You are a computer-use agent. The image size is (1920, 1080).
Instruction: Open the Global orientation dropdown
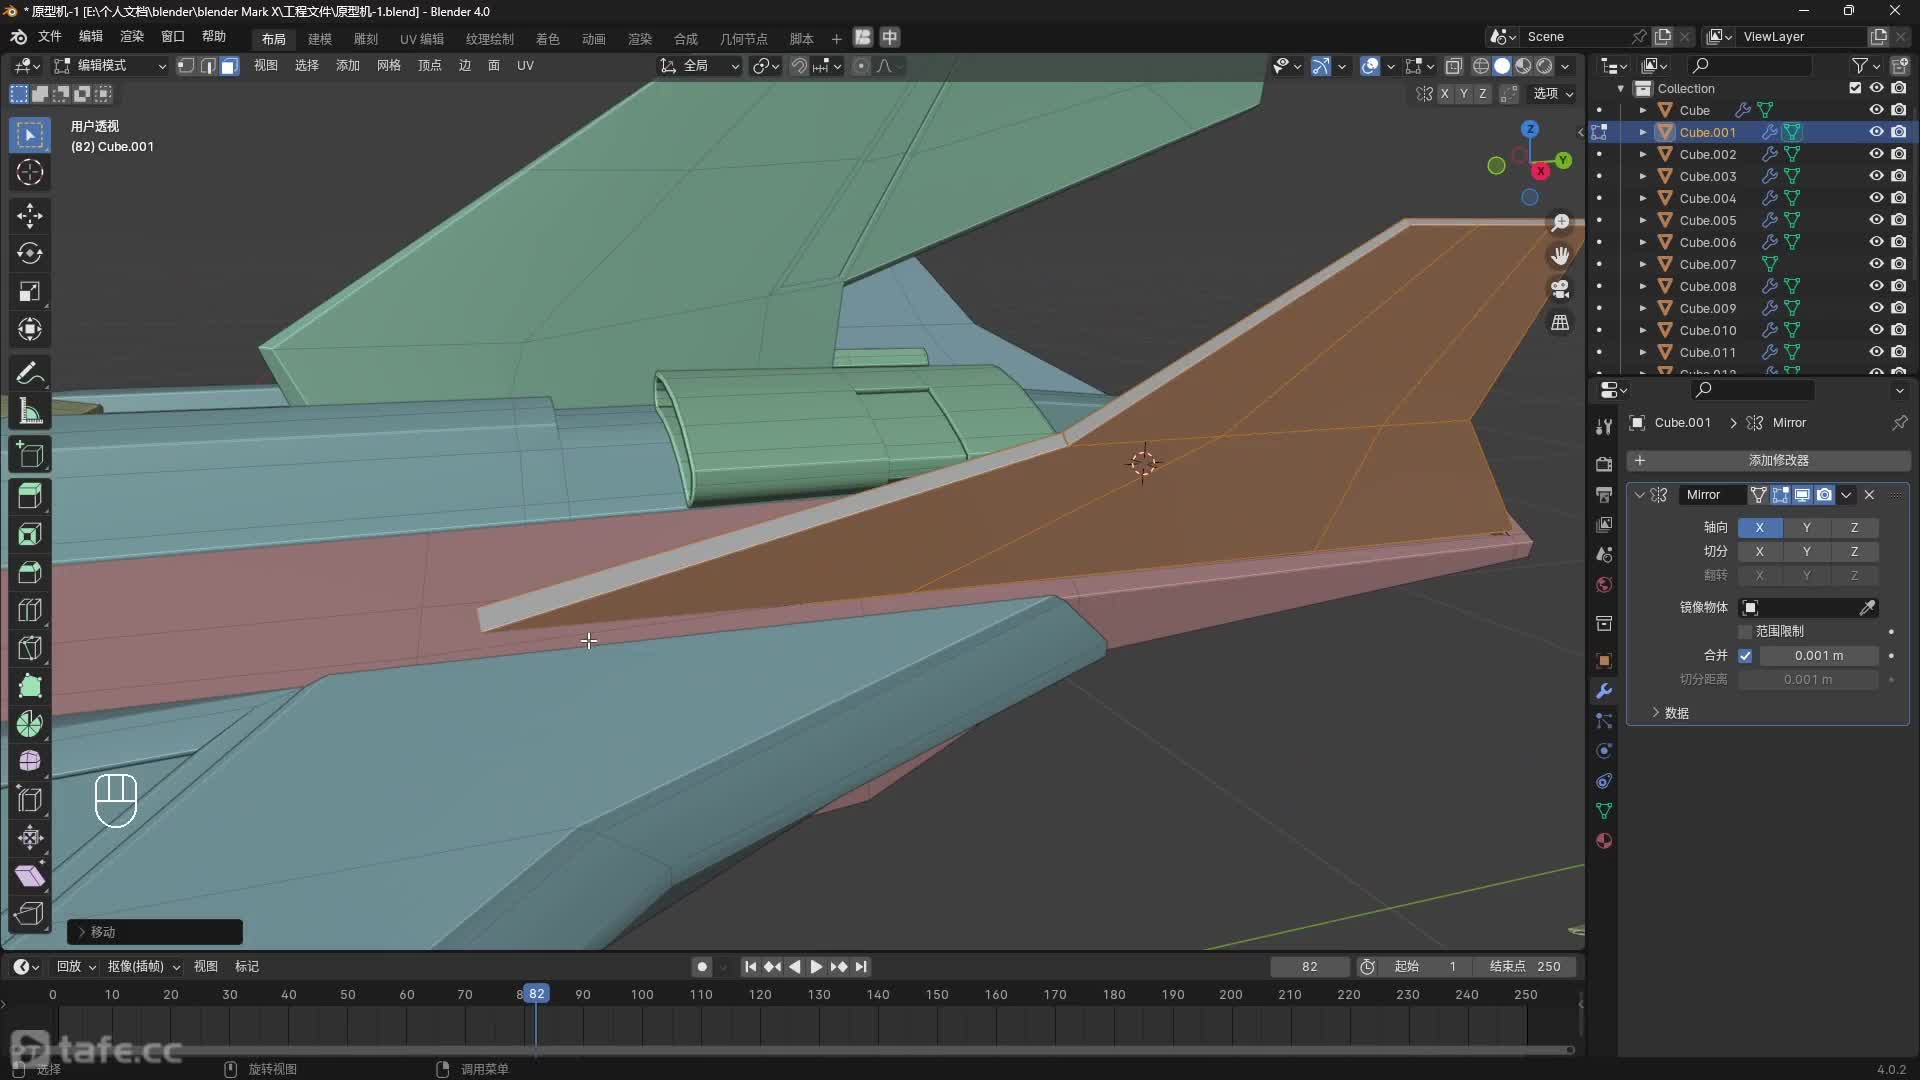click(x=699, y=66)
